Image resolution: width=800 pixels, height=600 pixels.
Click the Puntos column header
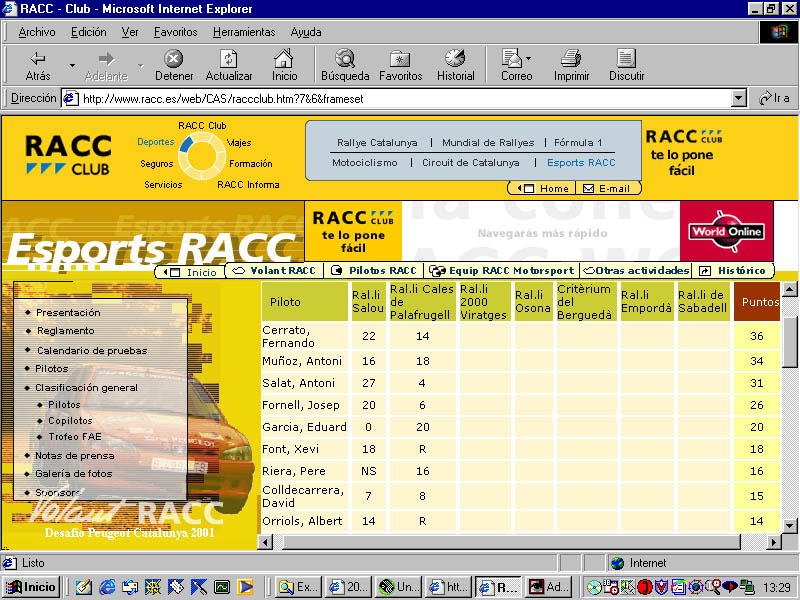pos(757,302)
